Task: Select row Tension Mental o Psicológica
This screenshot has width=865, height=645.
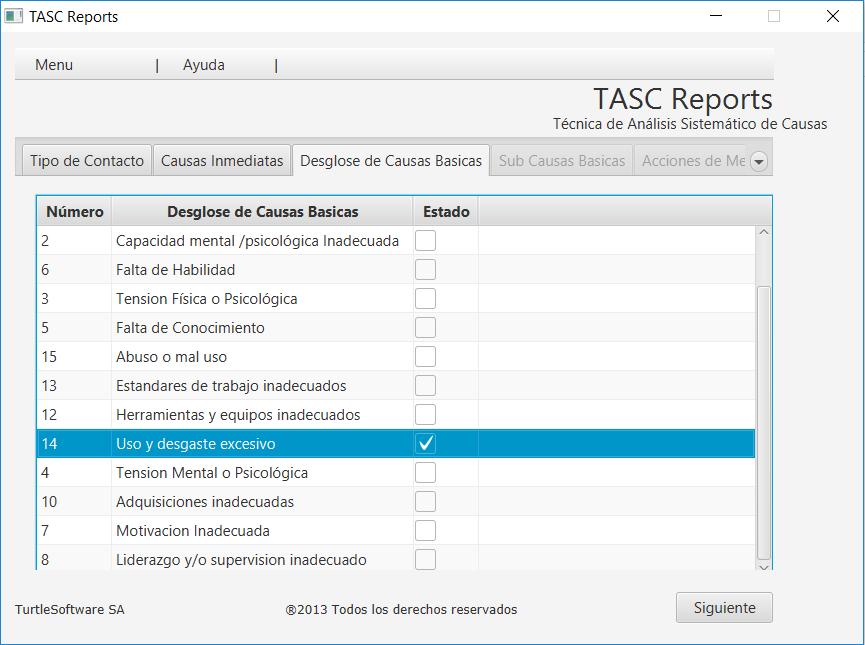Action: click(x=396, y=473)
